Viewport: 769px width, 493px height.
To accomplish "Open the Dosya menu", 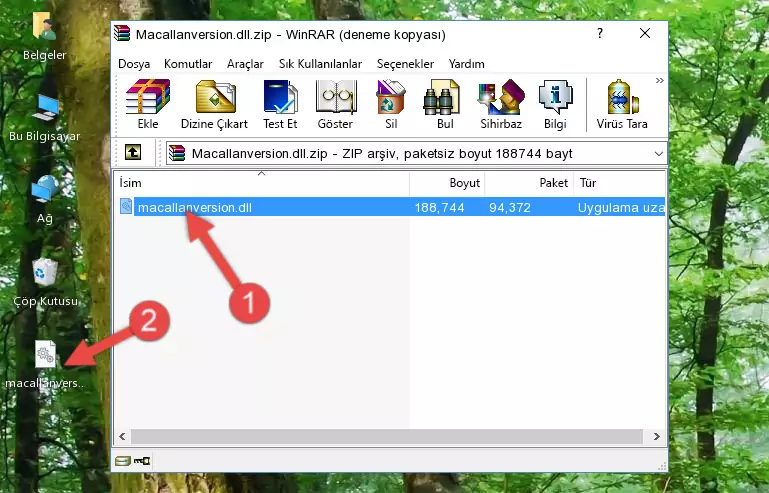I will 134,64.
